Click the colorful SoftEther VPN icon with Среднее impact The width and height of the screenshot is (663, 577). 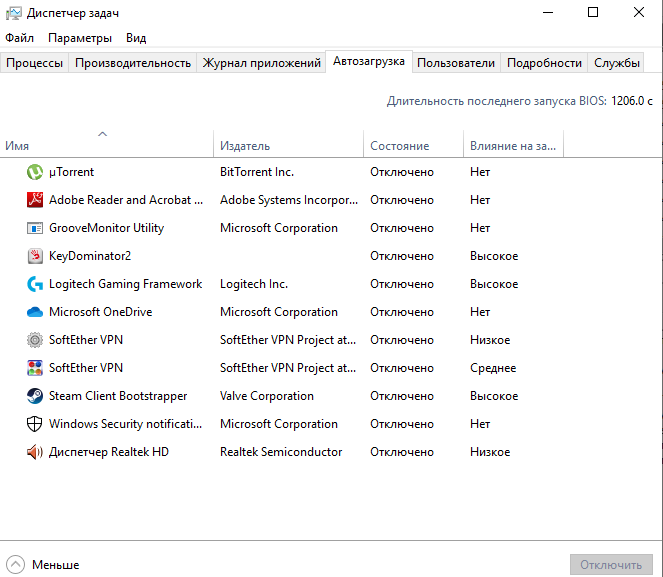[35, 368]
